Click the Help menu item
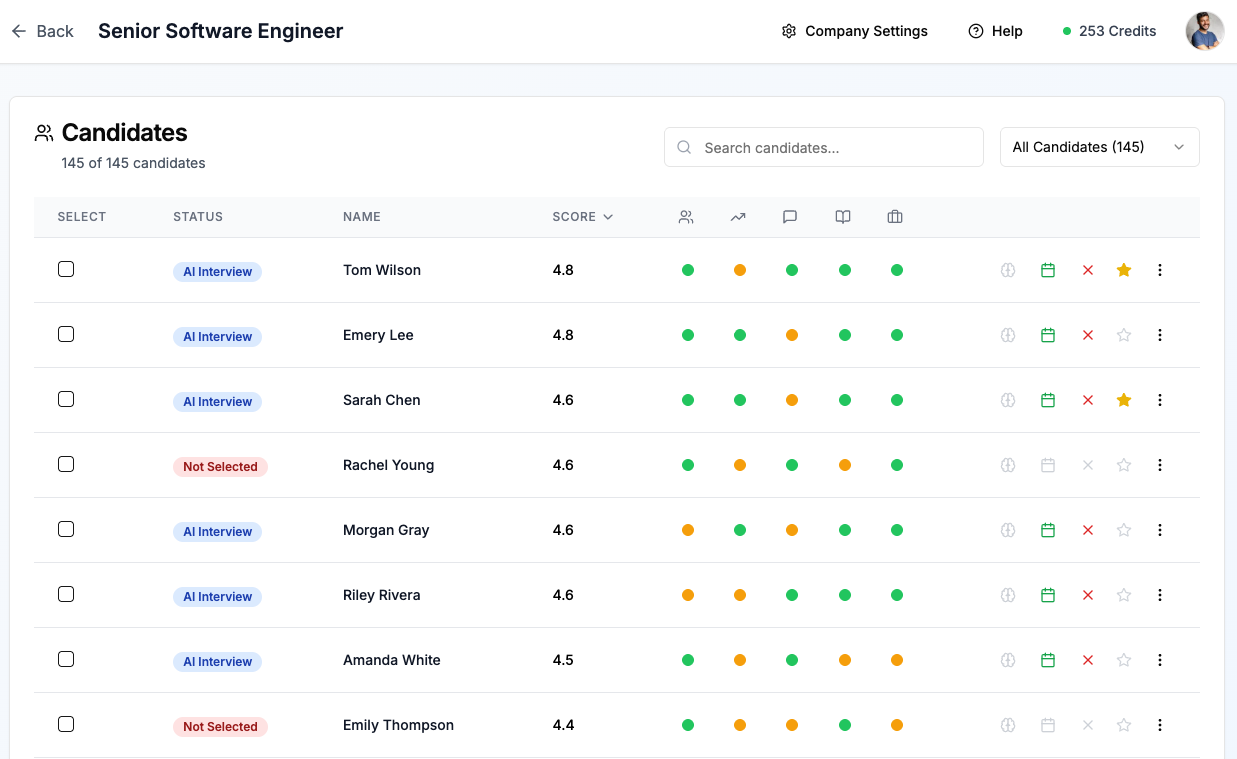 click(x=995, y=31)
